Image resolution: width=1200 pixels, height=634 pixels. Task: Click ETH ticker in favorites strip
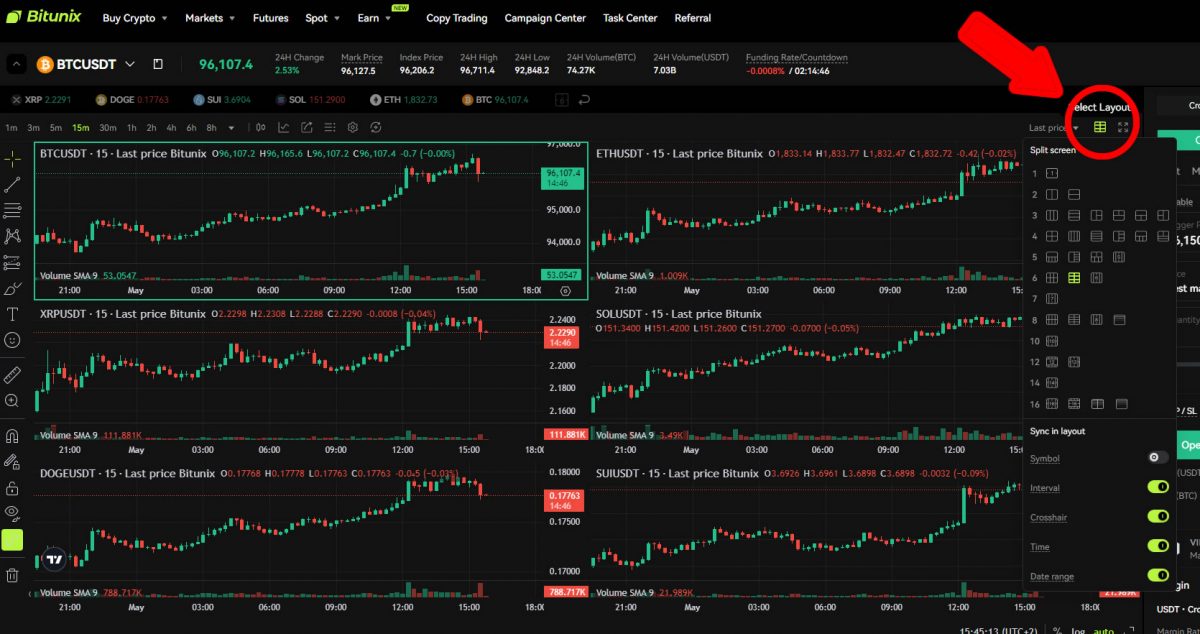click(x=404, y=100)
